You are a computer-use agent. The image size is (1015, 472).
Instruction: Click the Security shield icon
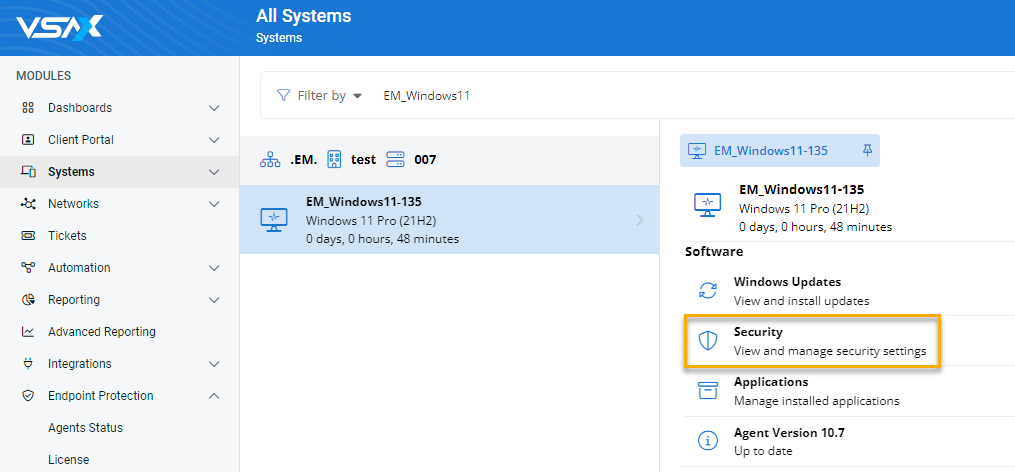coord(708,341)
